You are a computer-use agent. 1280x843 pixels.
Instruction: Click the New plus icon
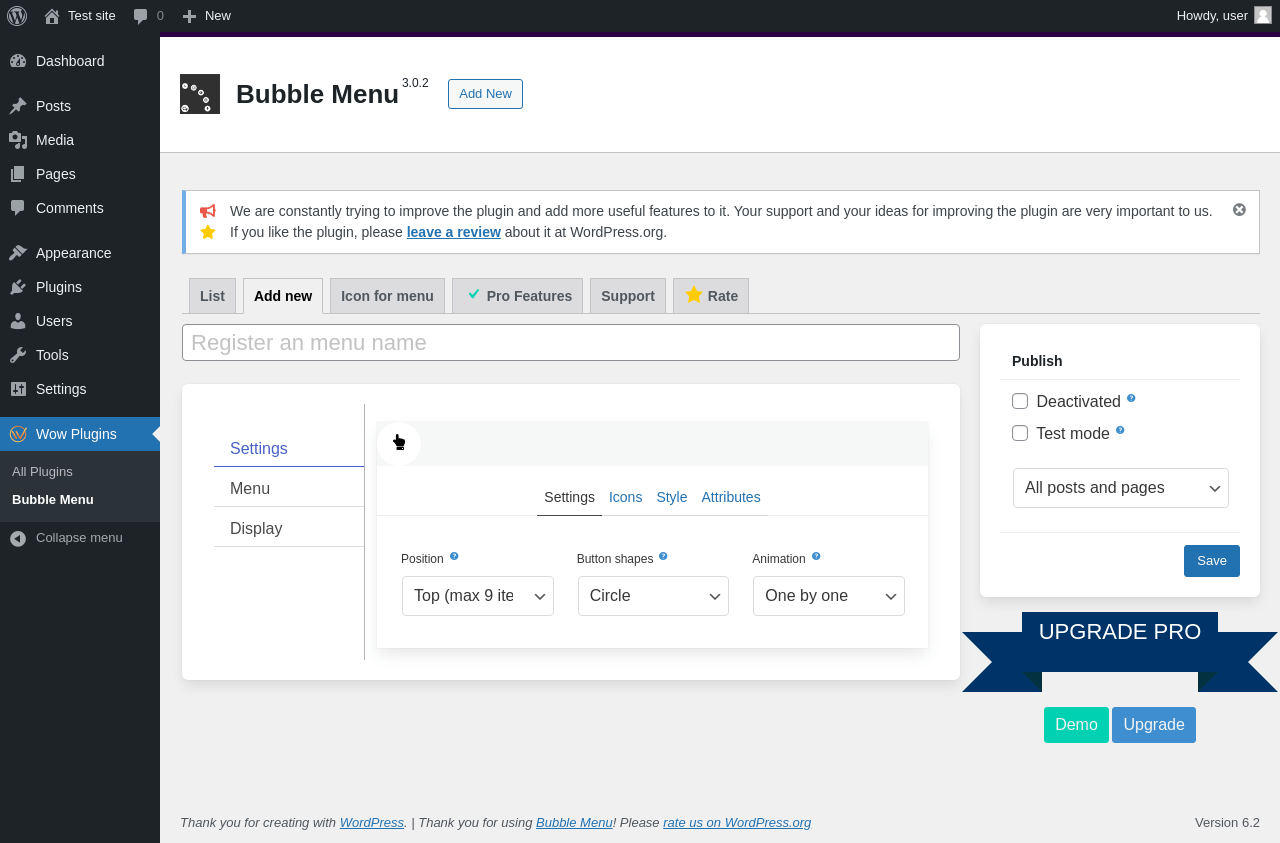[189, 16]
